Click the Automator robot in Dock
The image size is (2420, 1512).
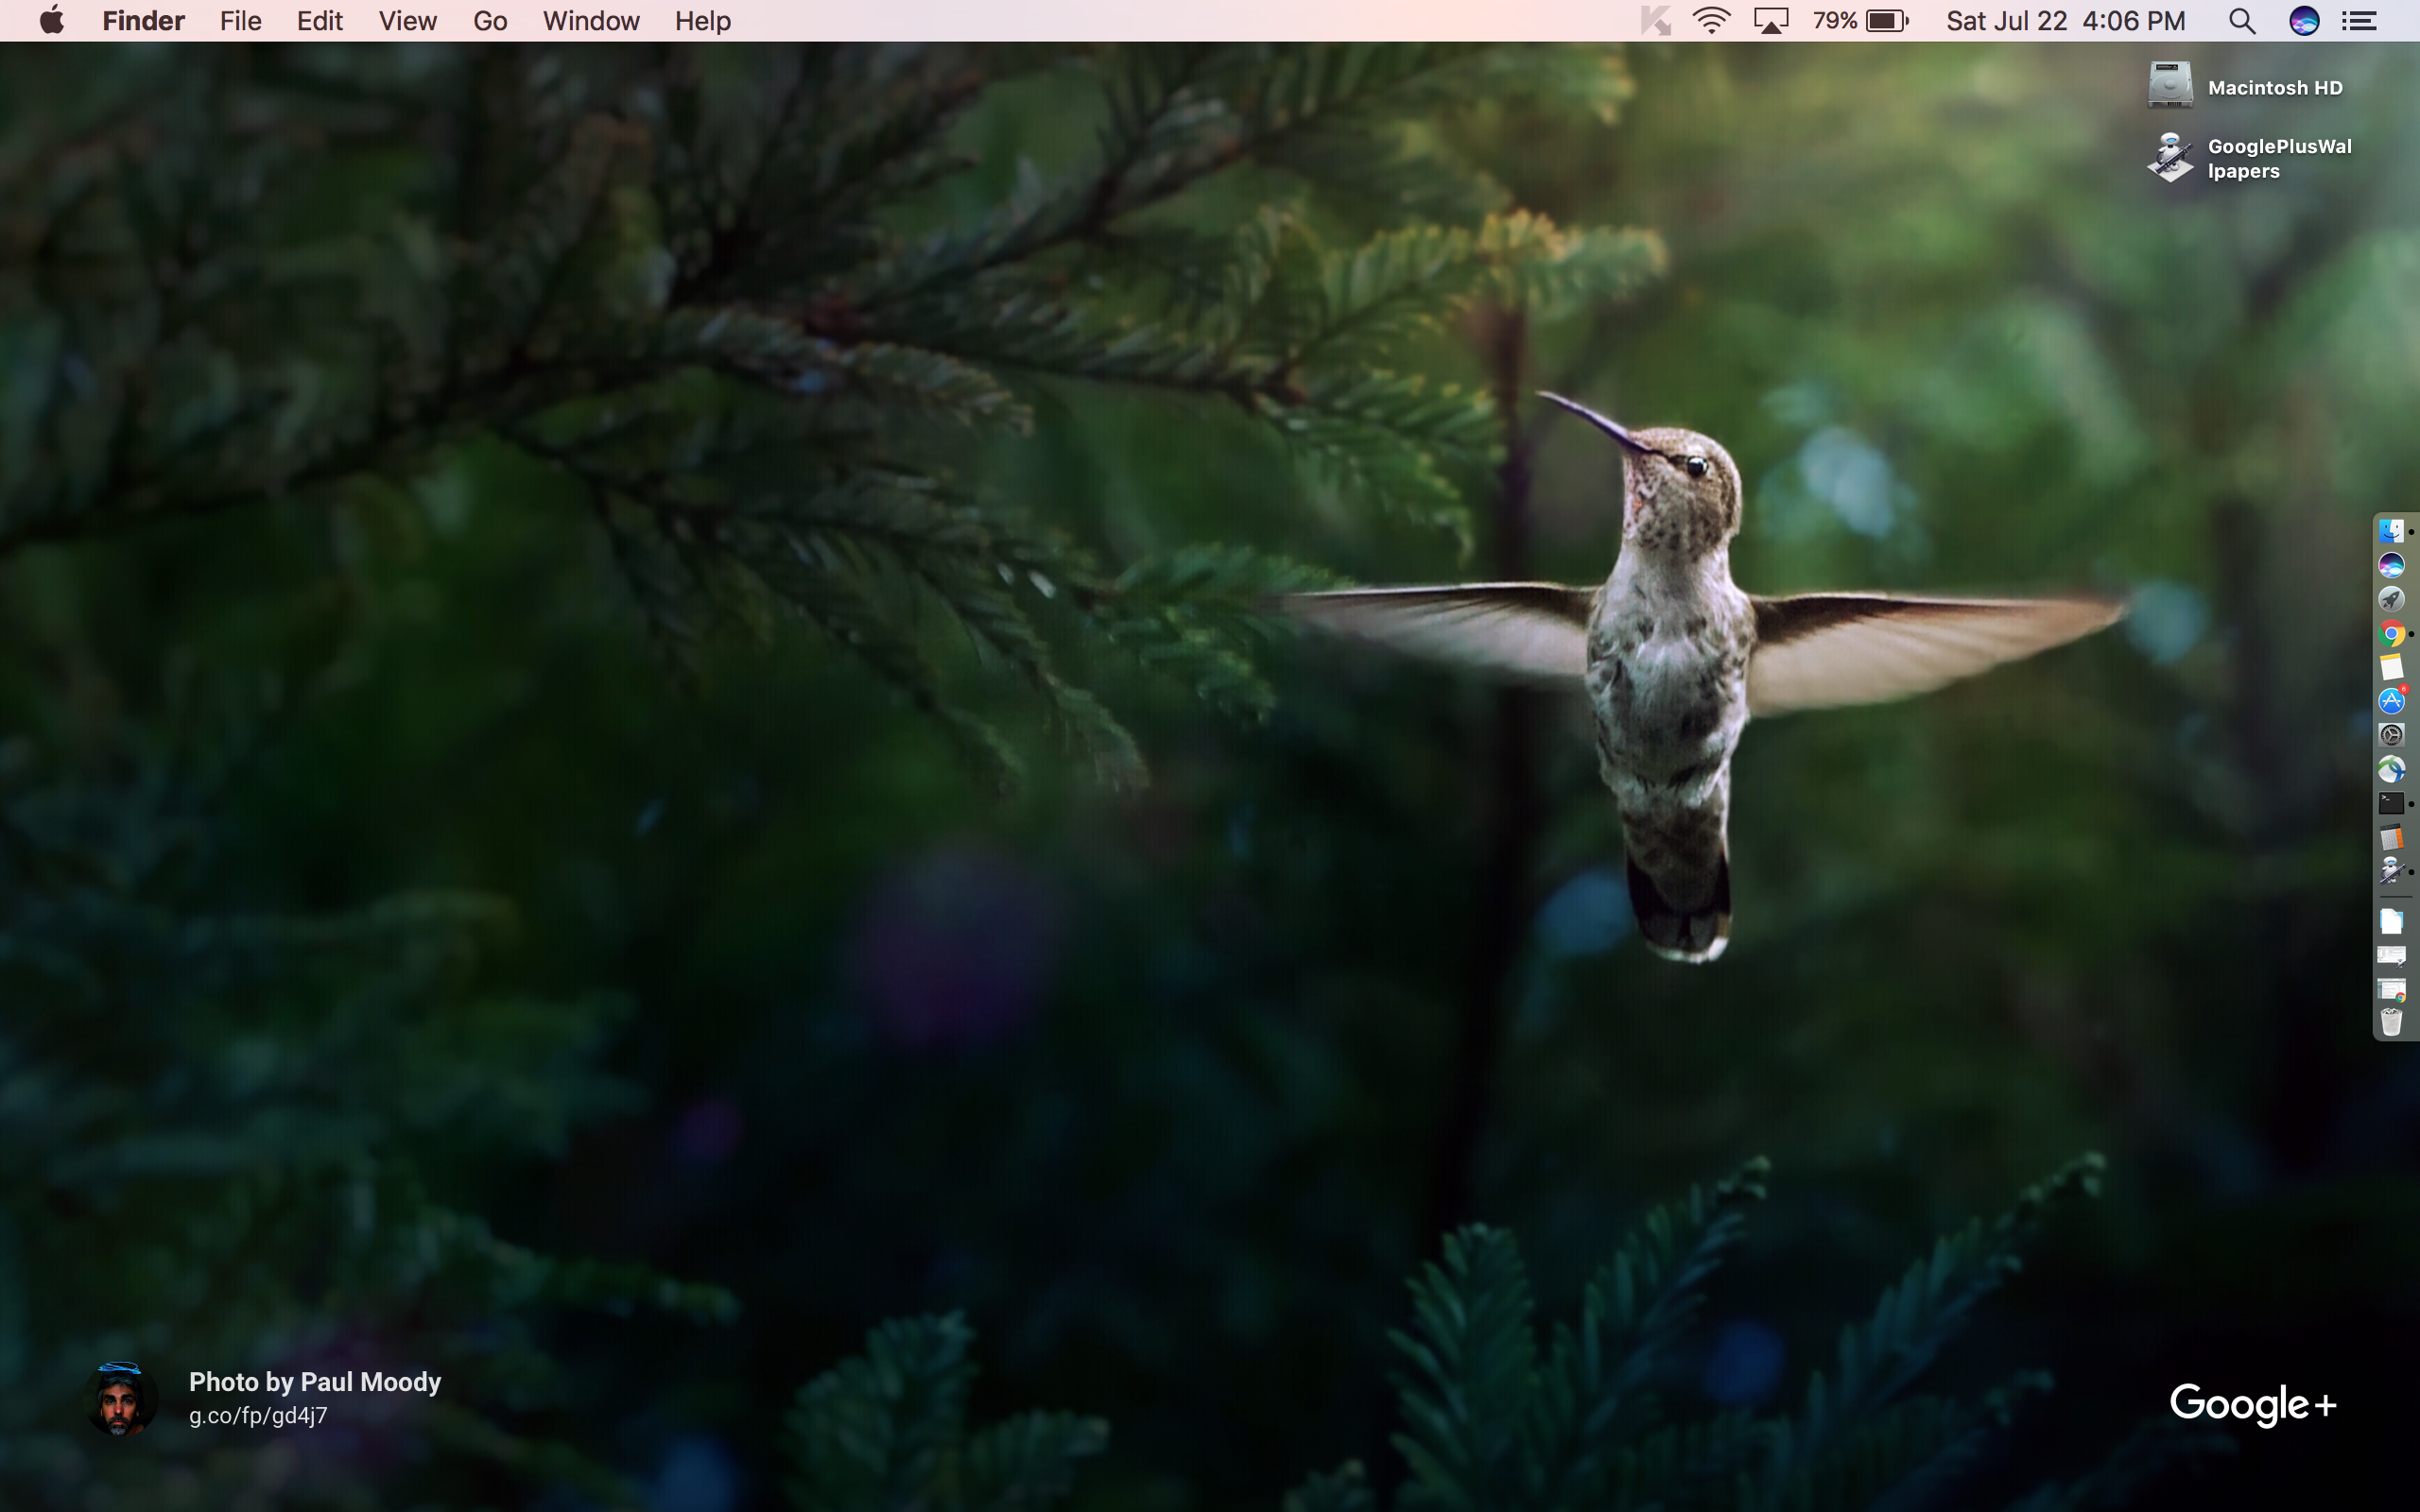pos(2391,871)
